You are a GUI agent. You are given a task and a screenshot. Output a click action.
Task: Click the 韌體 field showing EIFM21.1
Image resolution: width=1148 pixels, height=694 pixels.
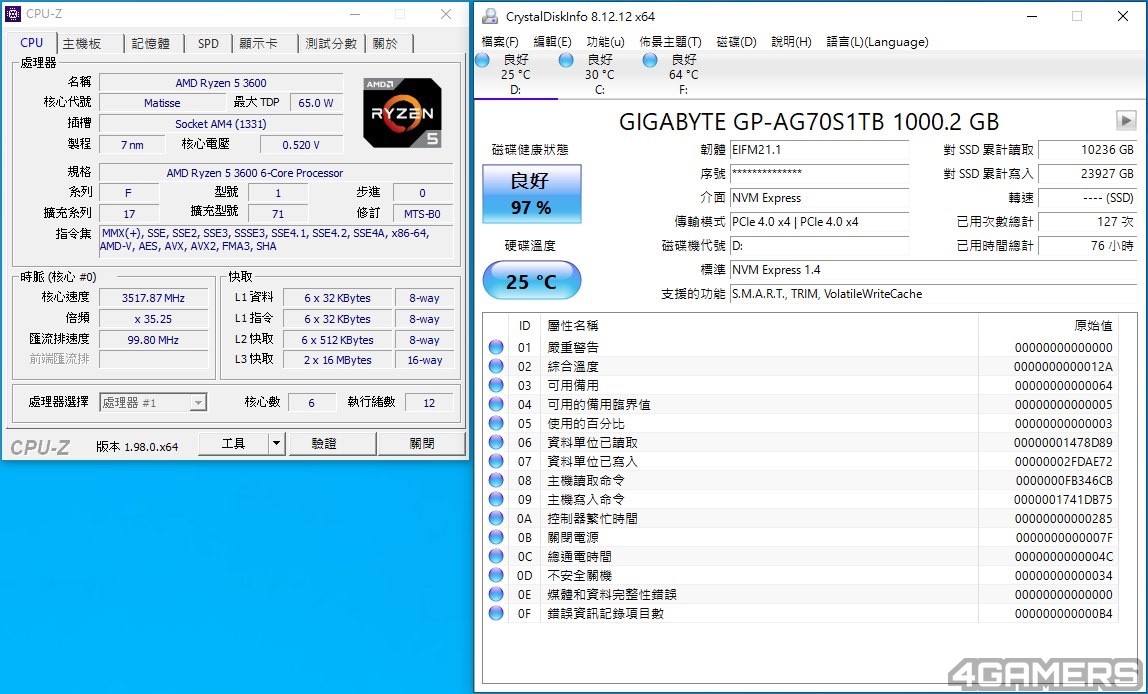819,150
